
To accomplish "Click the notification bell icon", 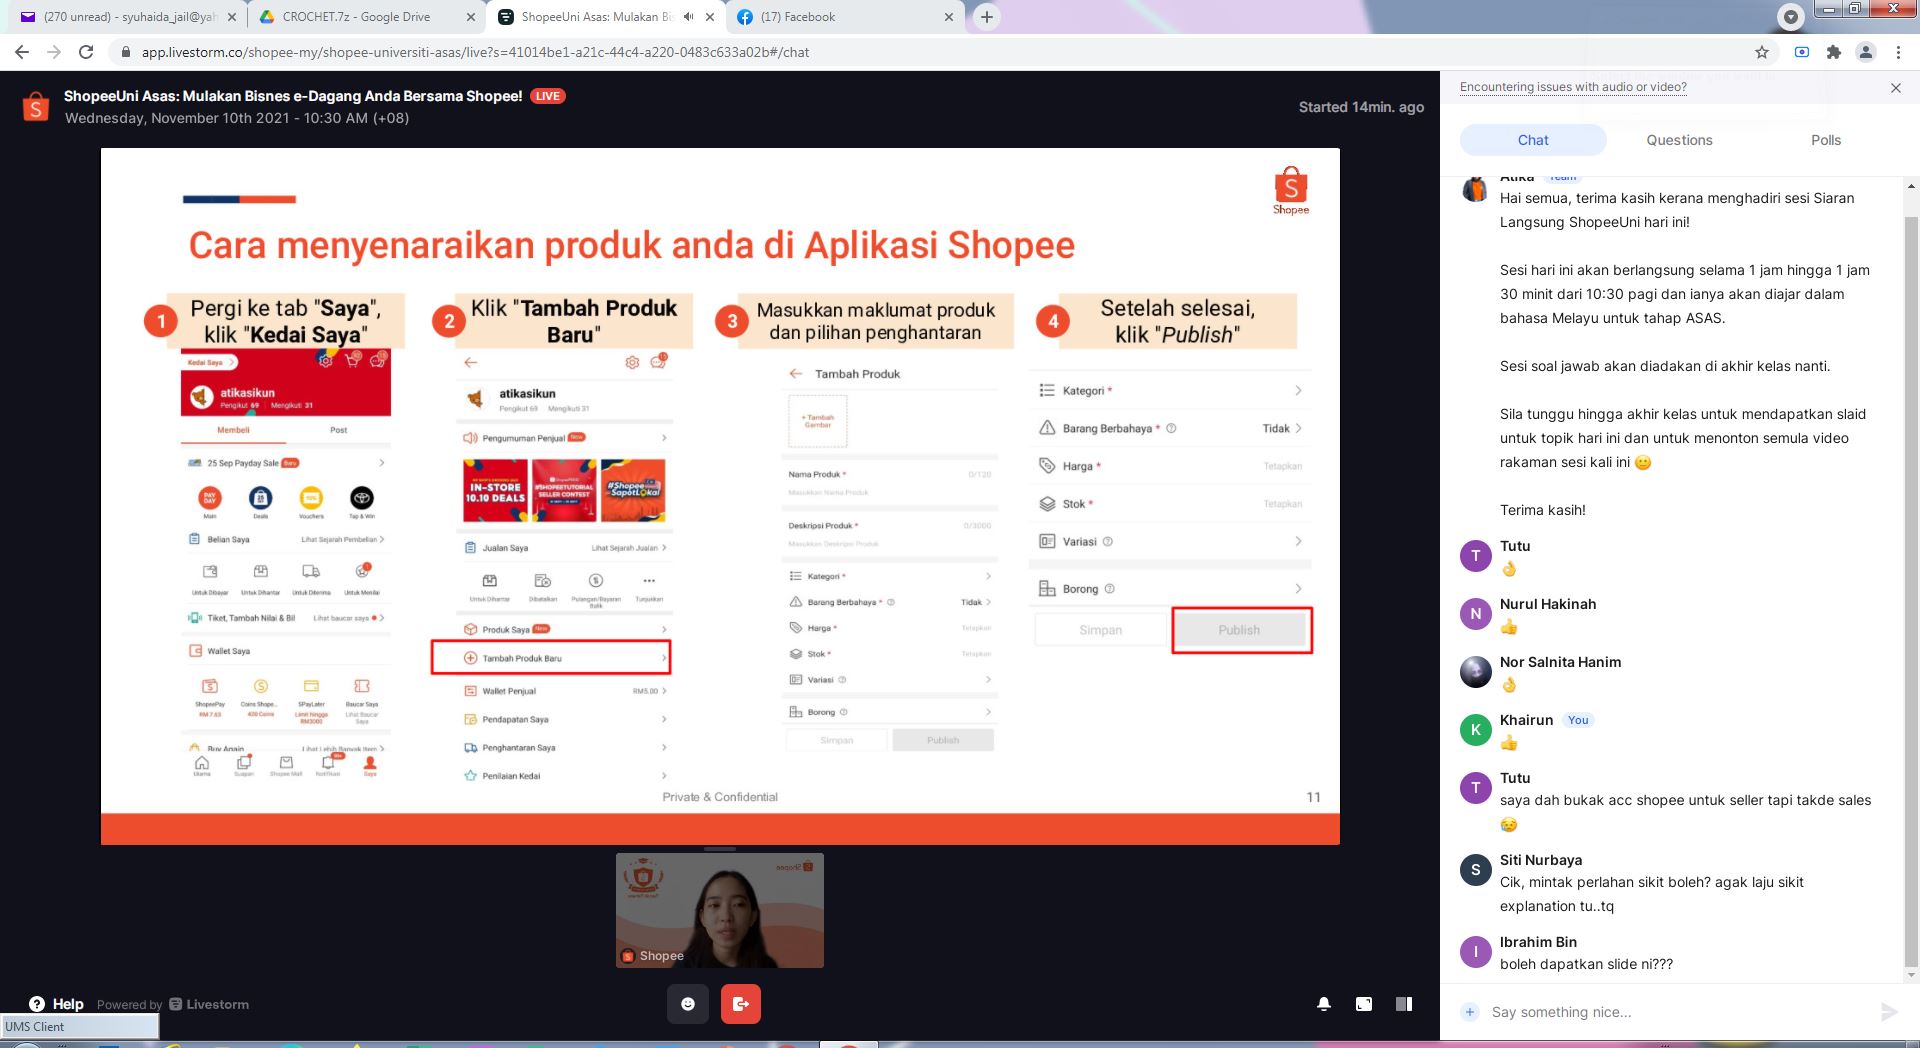I will click(x=1324, y=1004).
